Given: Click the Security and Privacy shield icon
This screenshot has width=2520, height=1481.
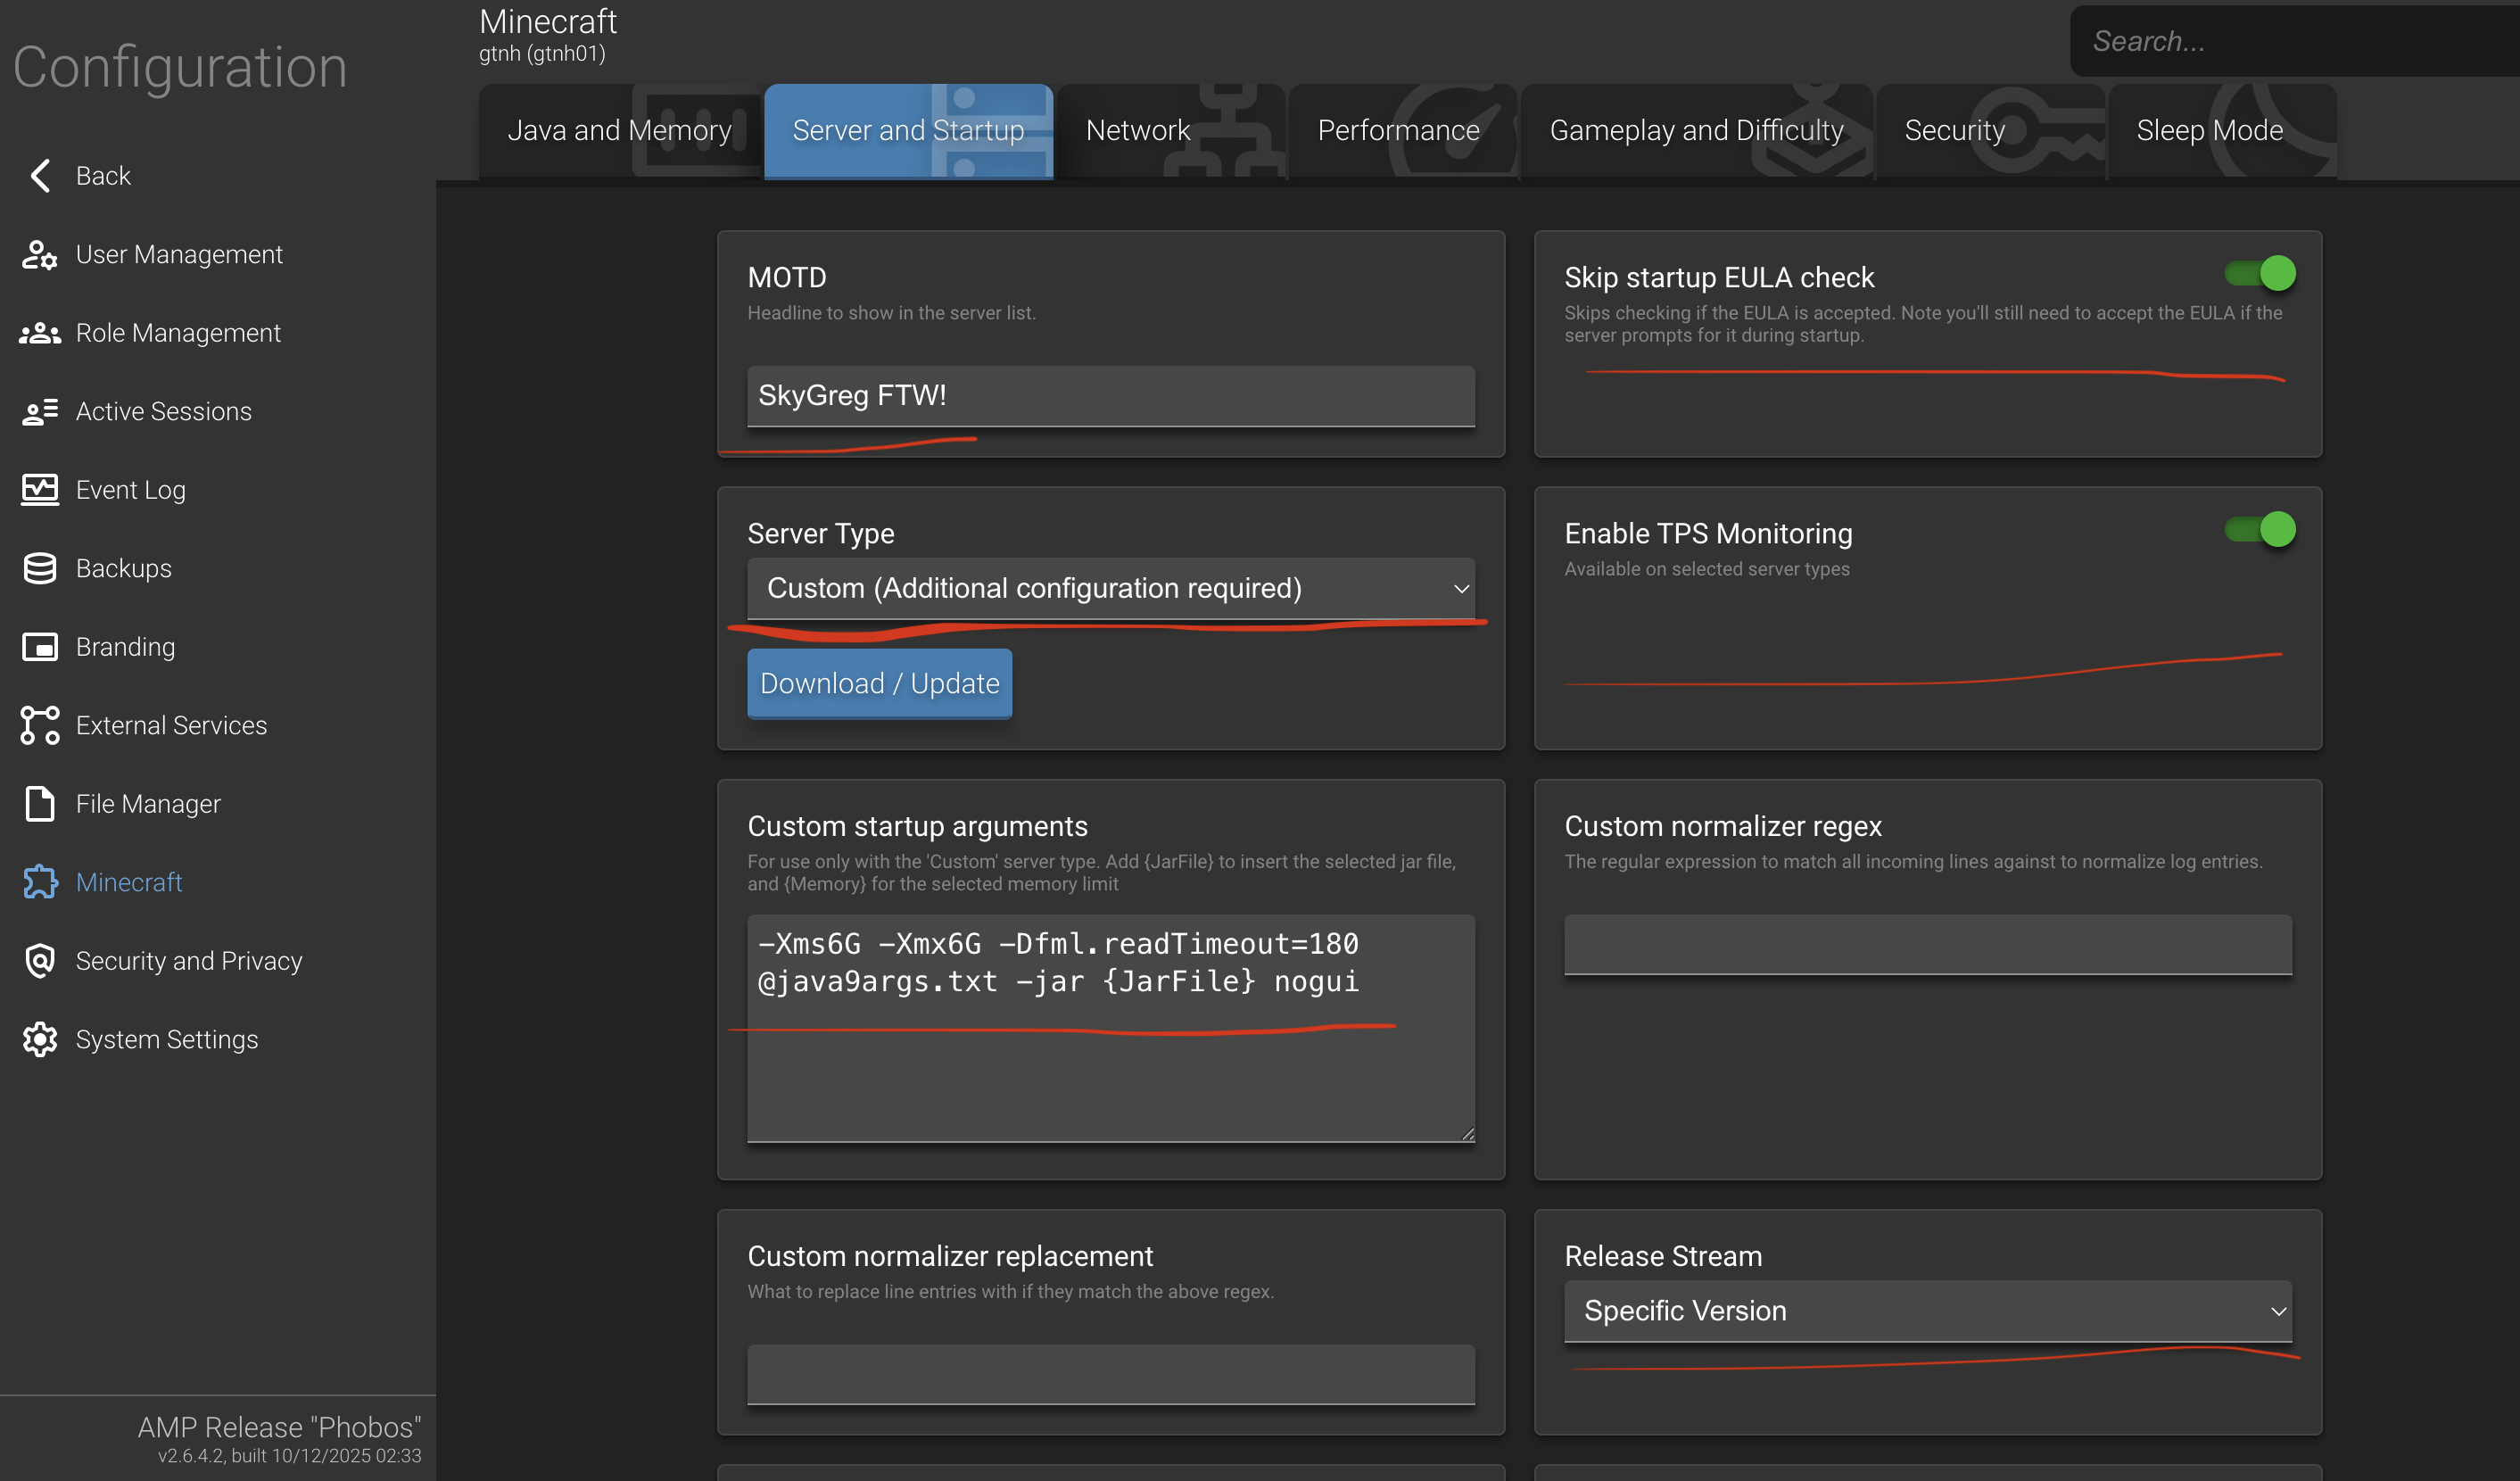Looking at the screenshot, I should (40, 961).
